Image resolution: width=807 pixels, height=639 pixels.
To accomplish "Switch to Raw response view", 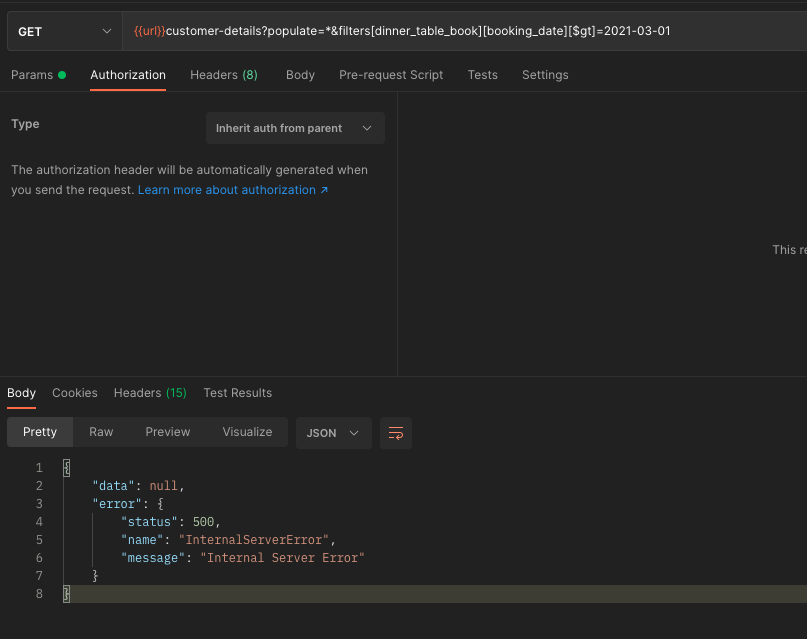I will pyautogui.click(x=101, y=432).
